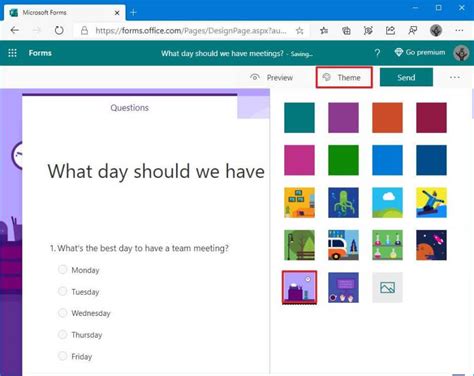Select the teal color theme
This screenshot has width=474, height=376.
tap(299, 118)
